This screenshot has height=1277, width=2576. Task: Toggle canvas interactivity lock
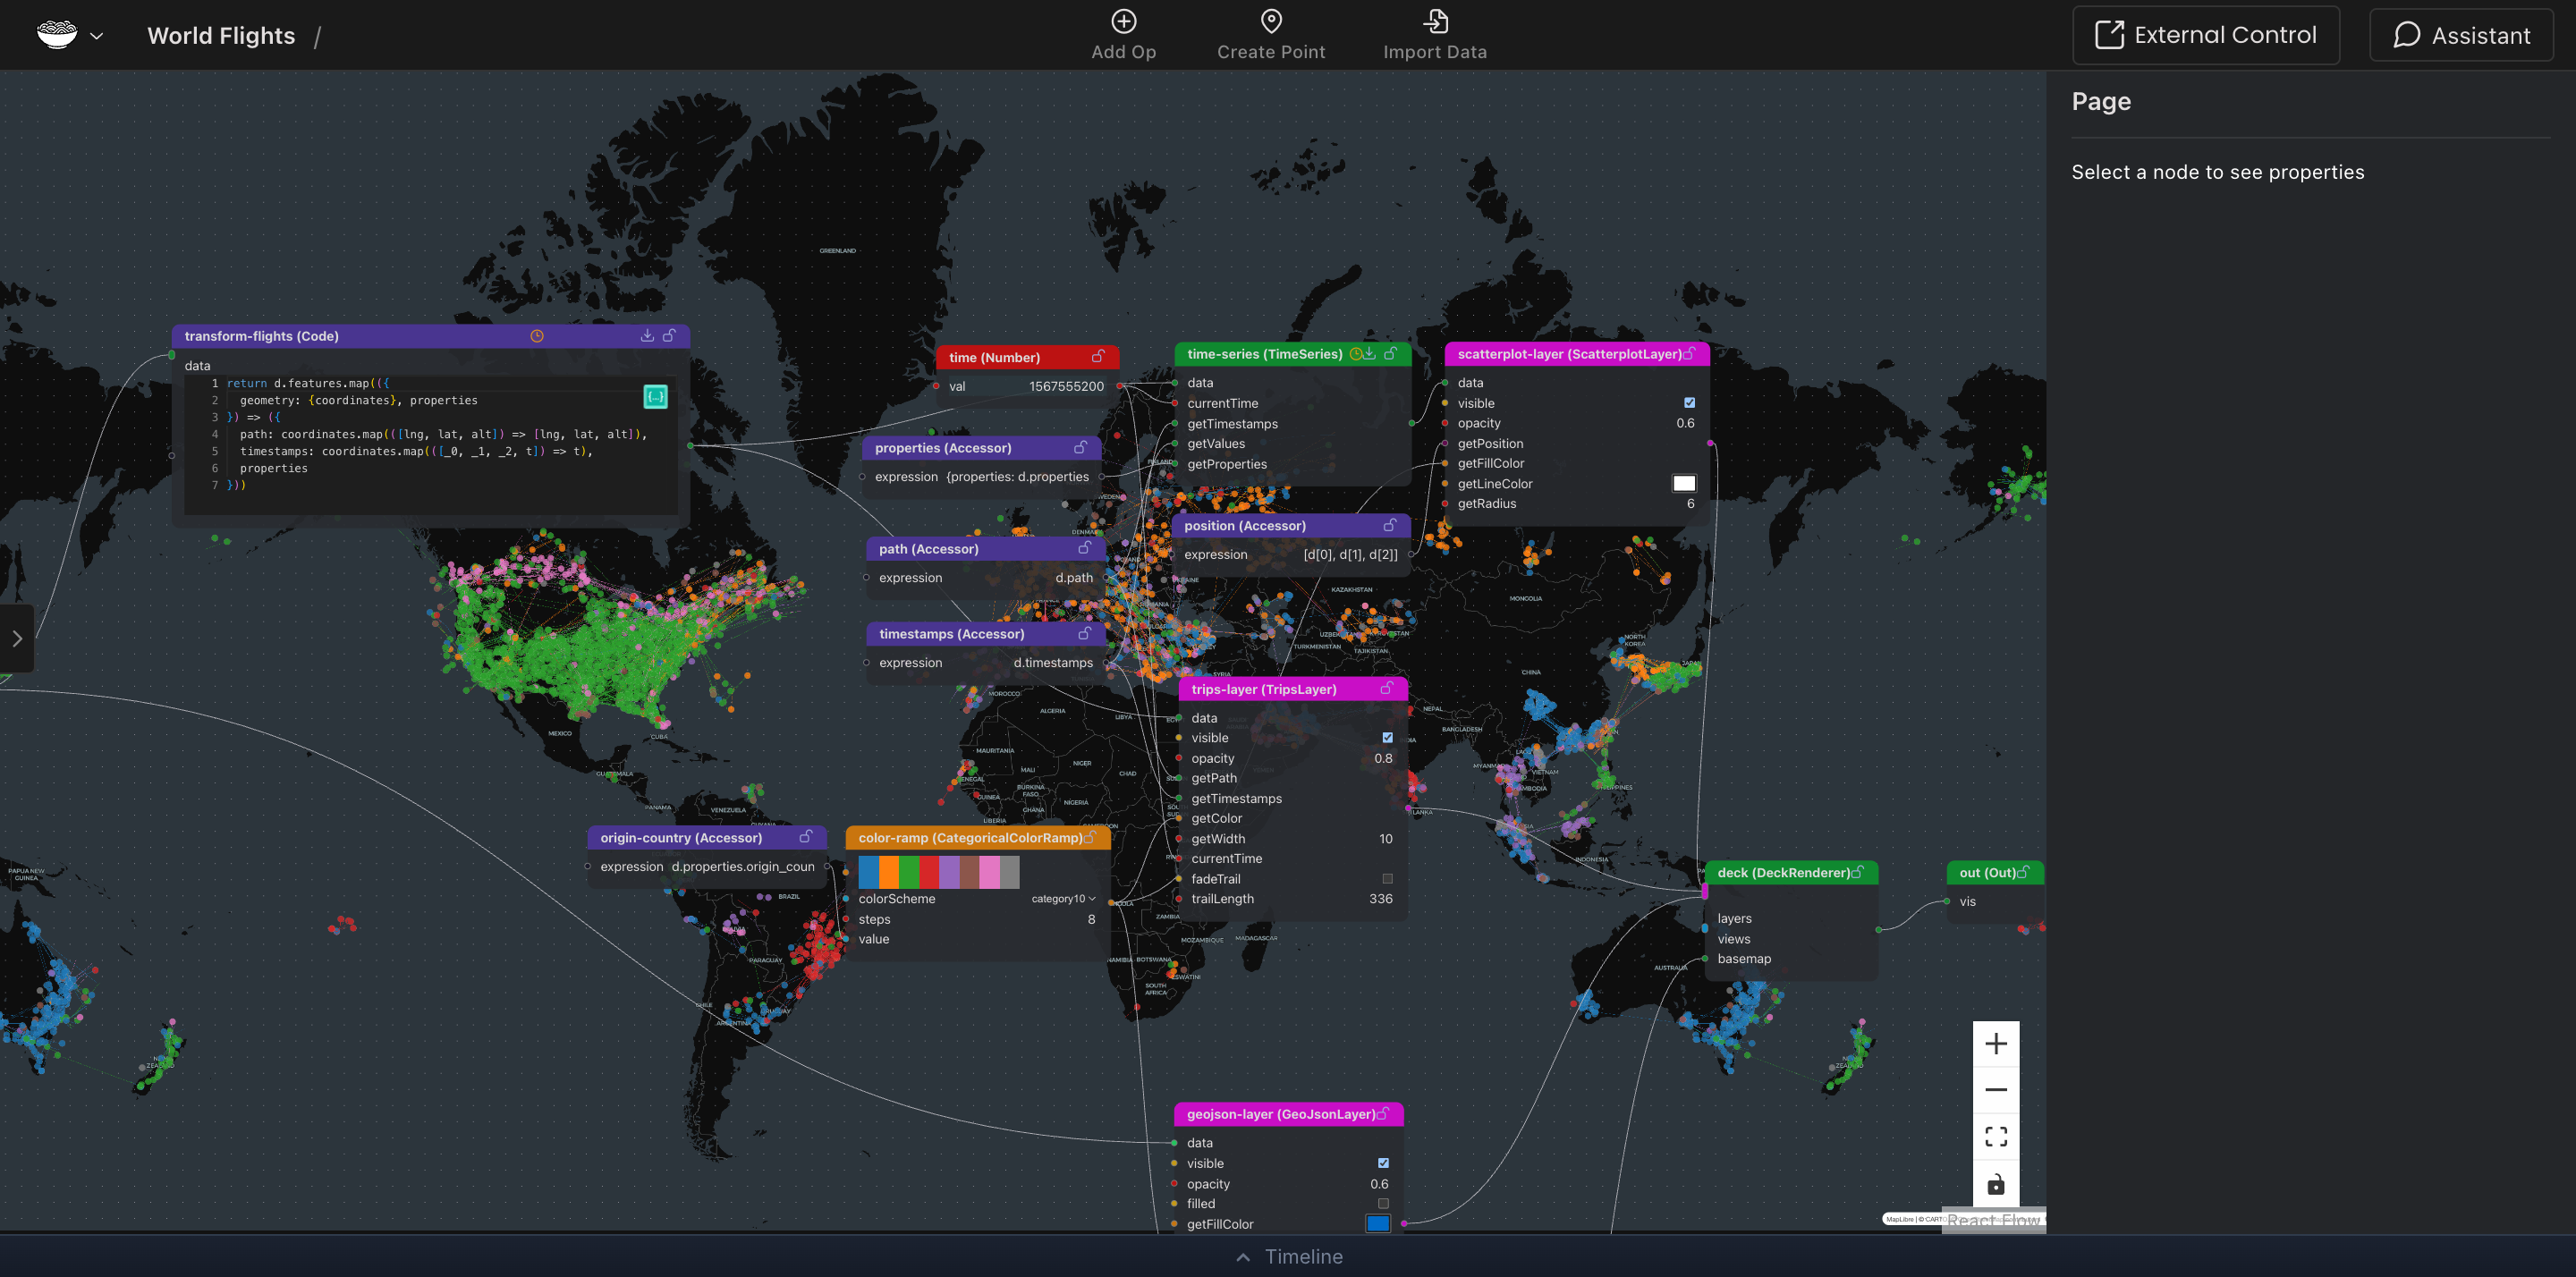point(1996,1184)
